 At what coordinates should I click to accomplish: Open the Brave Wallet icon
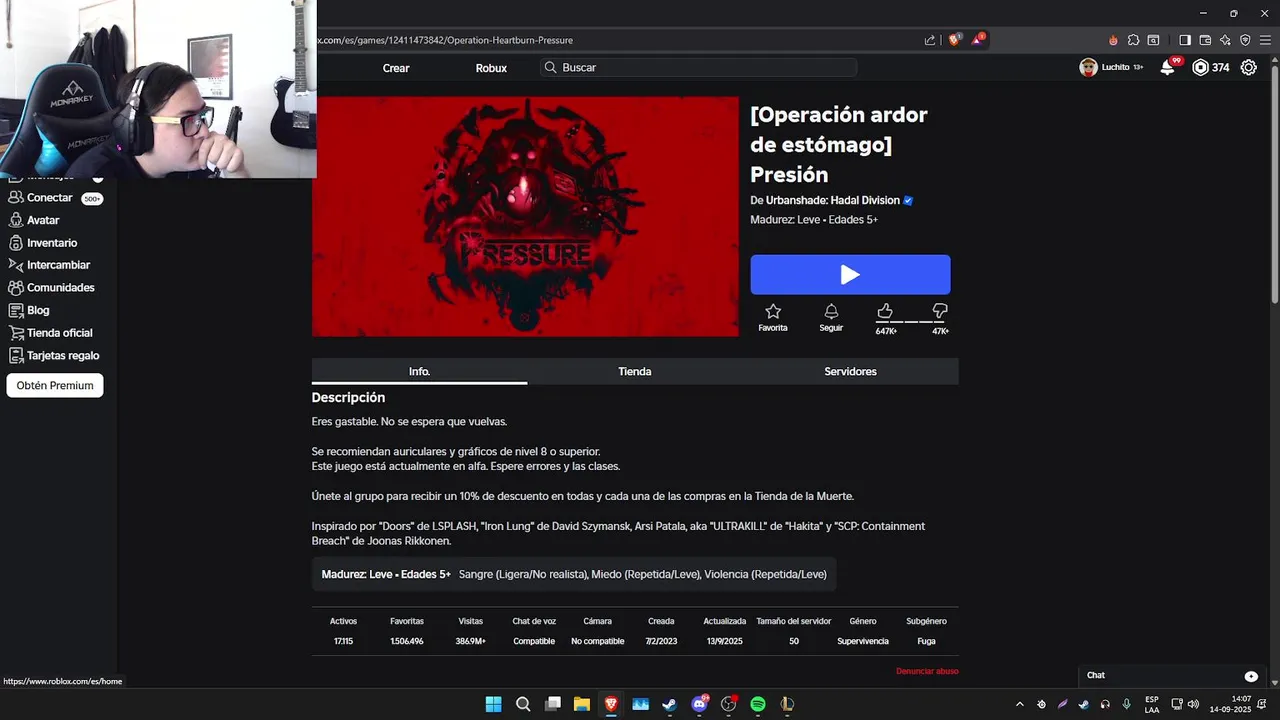click(1205, 40)
